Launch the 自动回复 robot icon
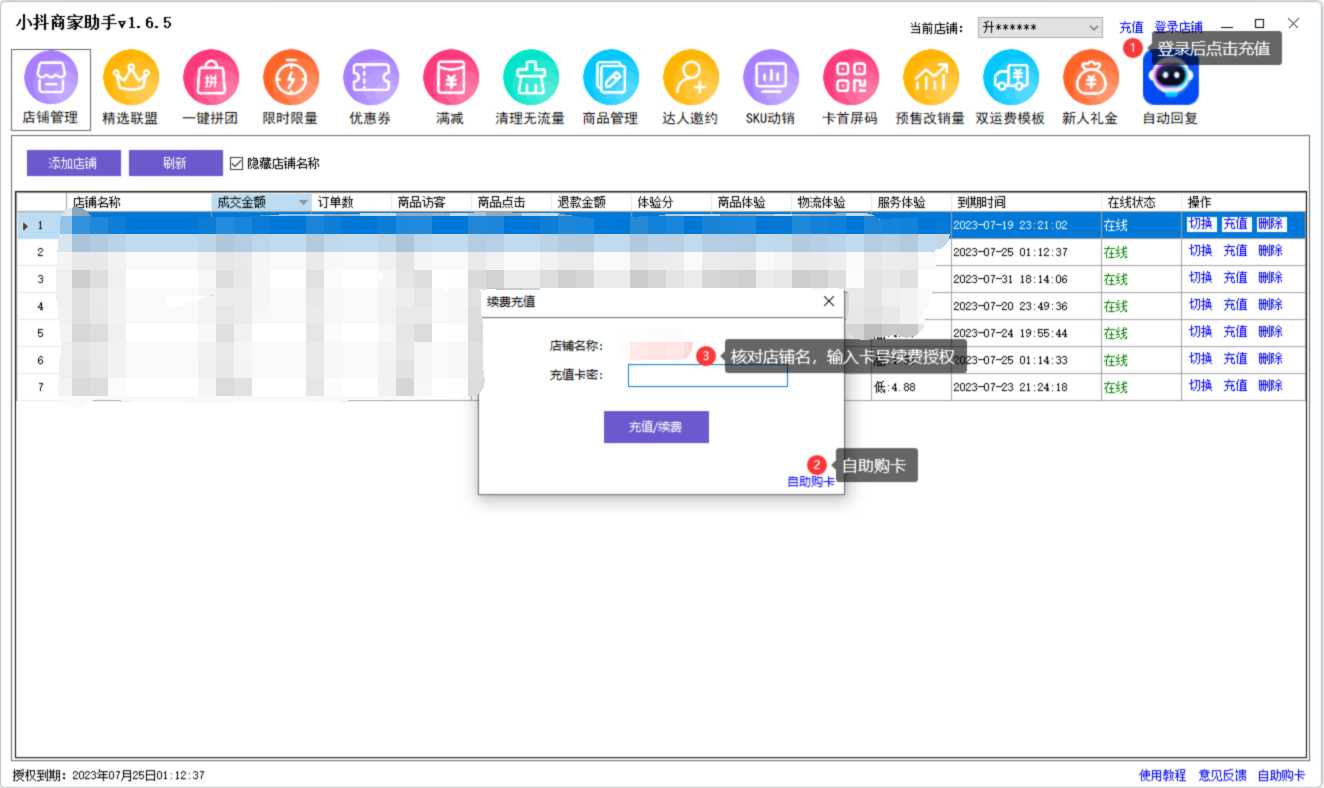The height and width of the screenshot is (788, 1324). 1170,78
